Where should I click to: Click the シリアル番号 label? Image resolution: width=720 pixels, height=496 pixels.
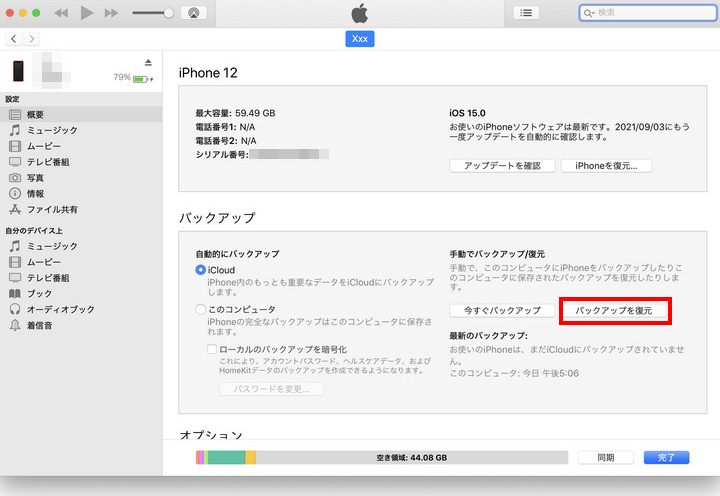[x=222, y=154]
